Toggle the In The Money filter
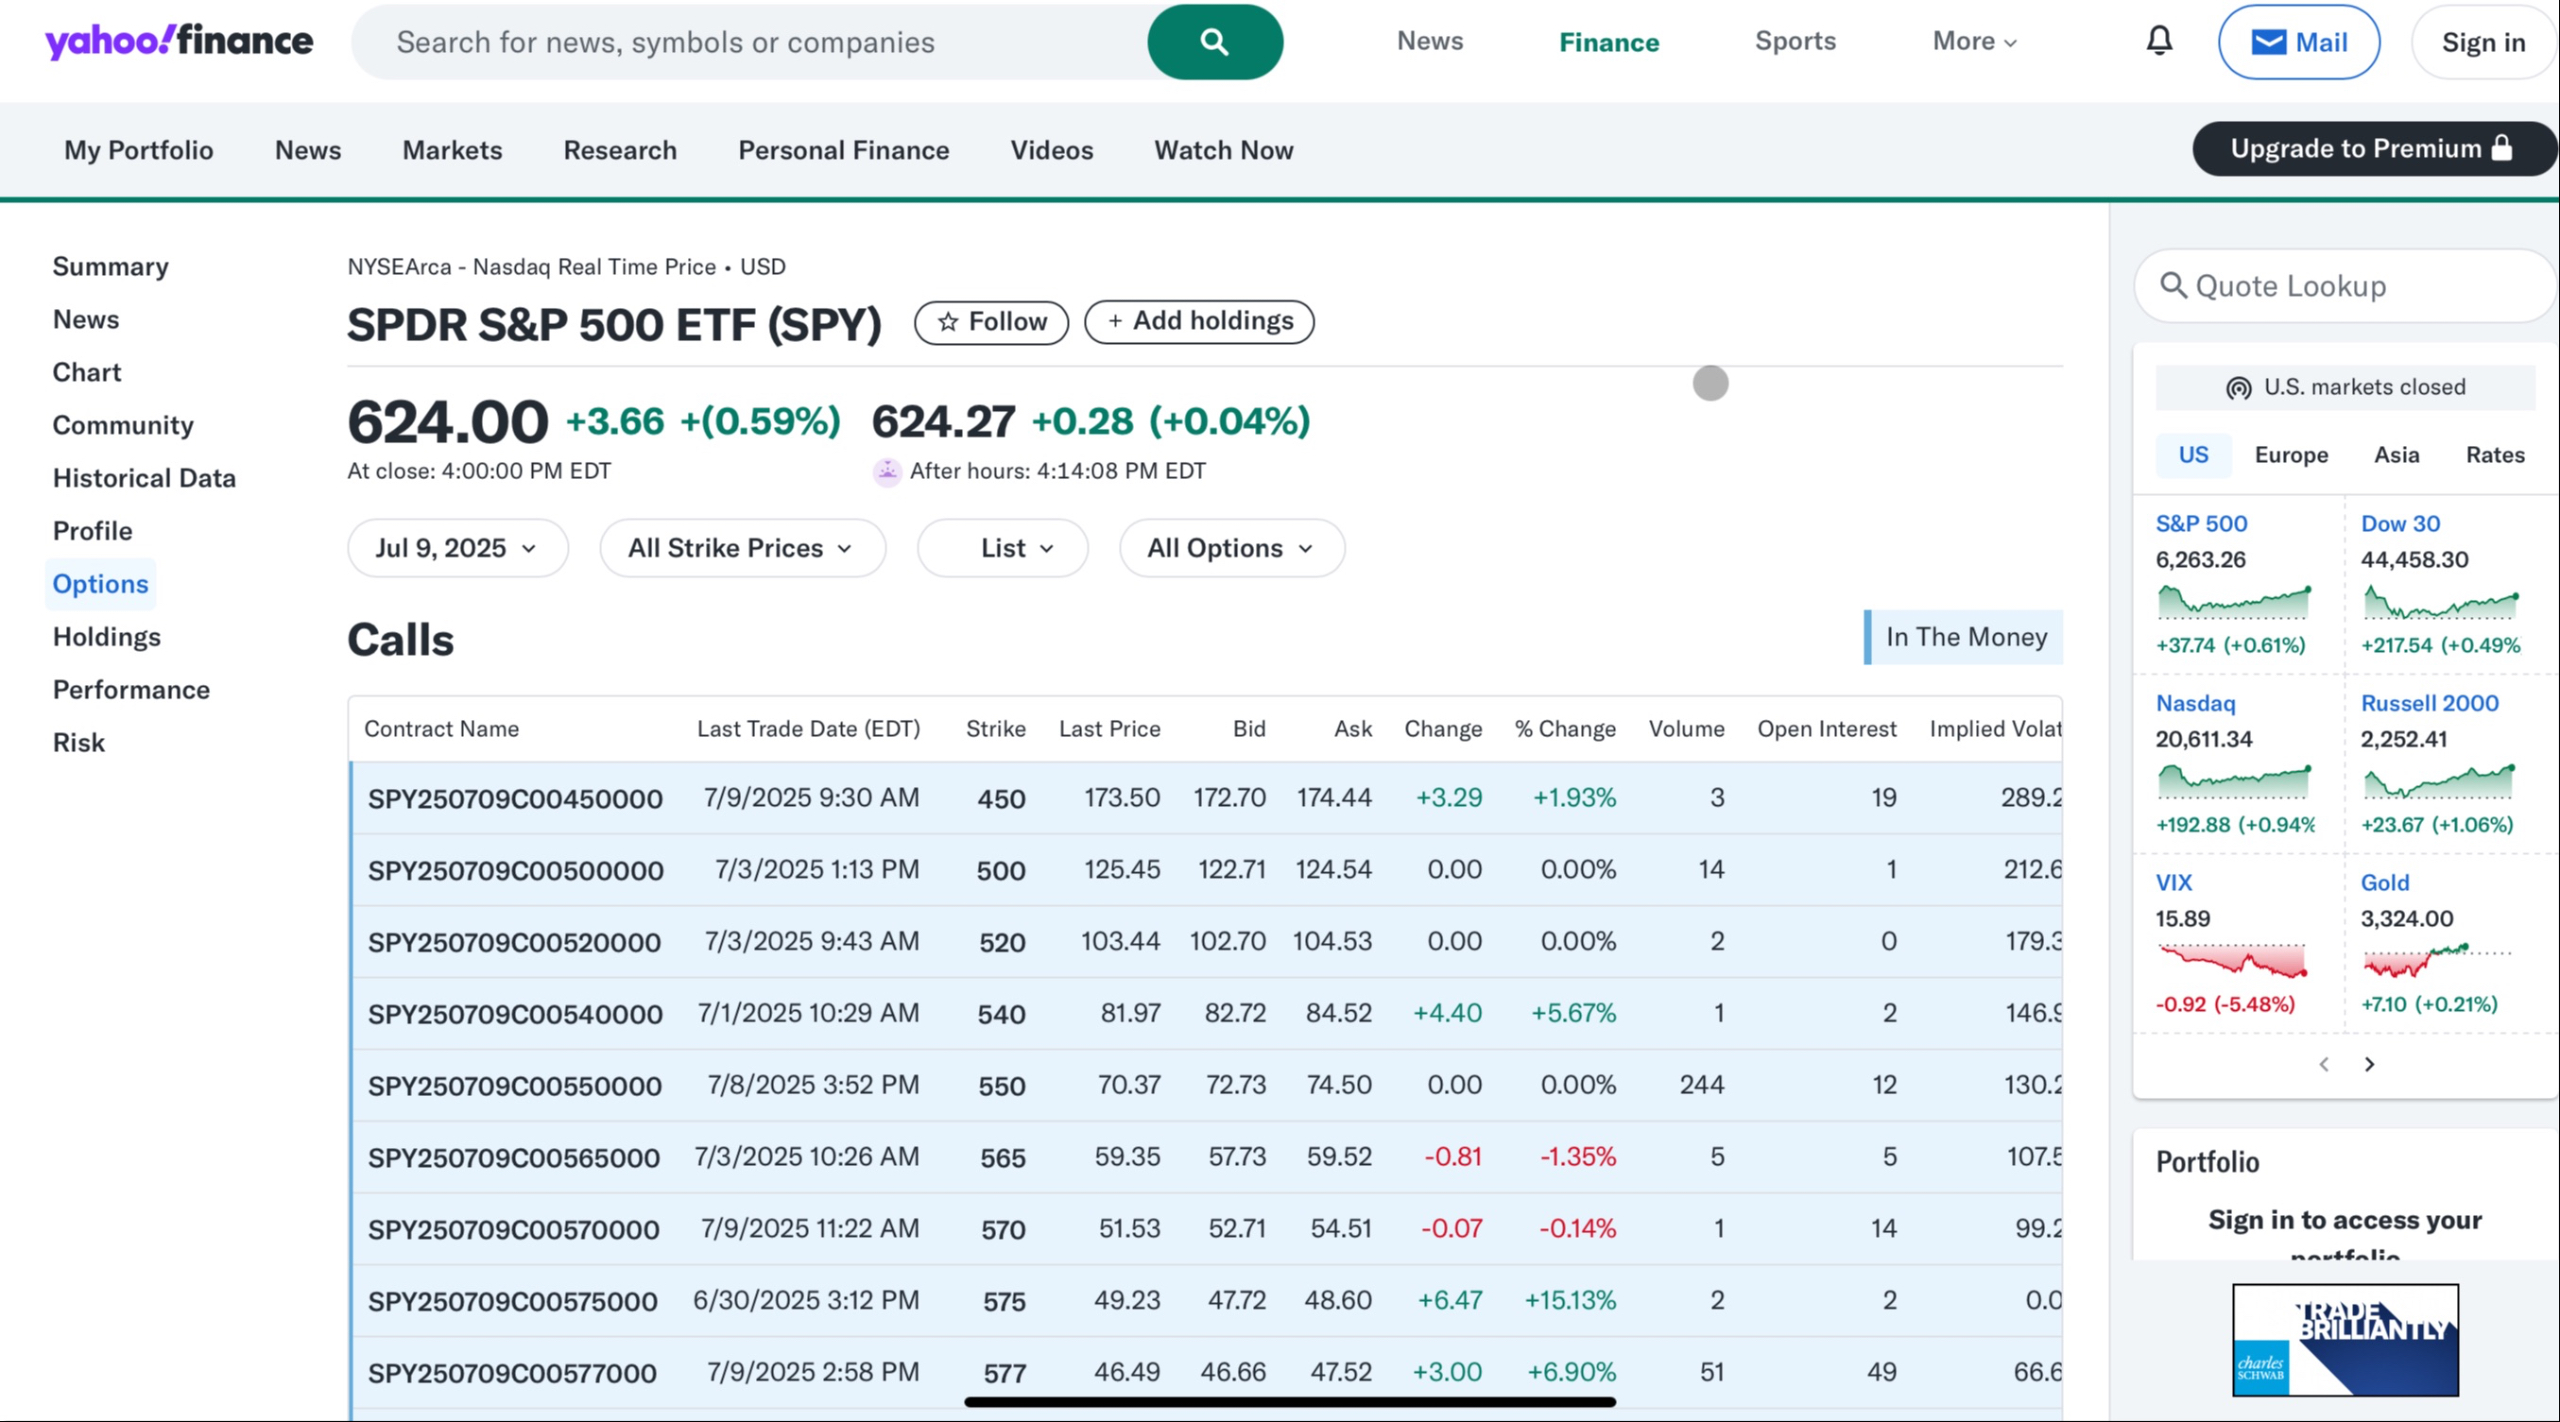The width and height of the screenshot is (2560, 1422). coord(1964,637)
